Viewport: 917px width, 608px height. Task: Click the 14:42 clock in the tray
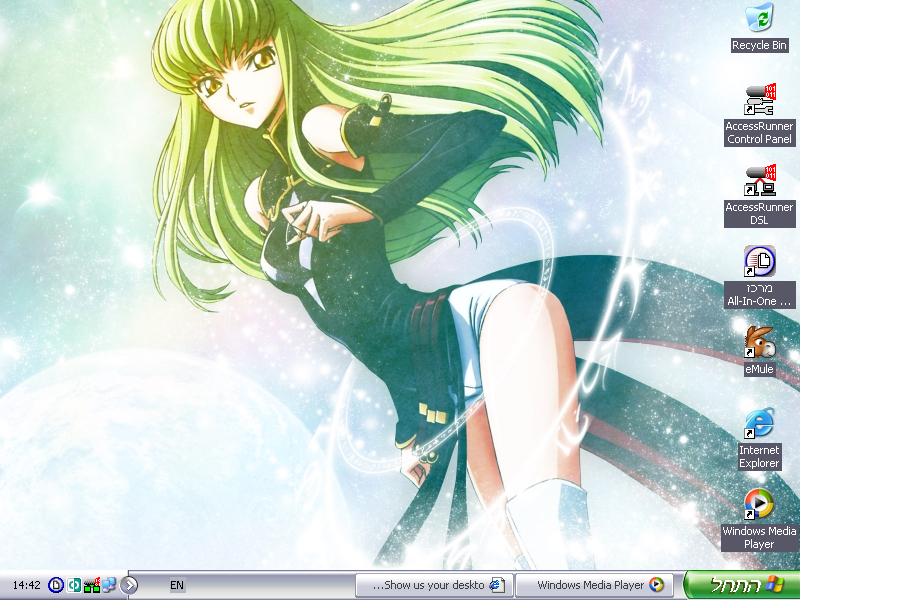[x=26, y=586]
